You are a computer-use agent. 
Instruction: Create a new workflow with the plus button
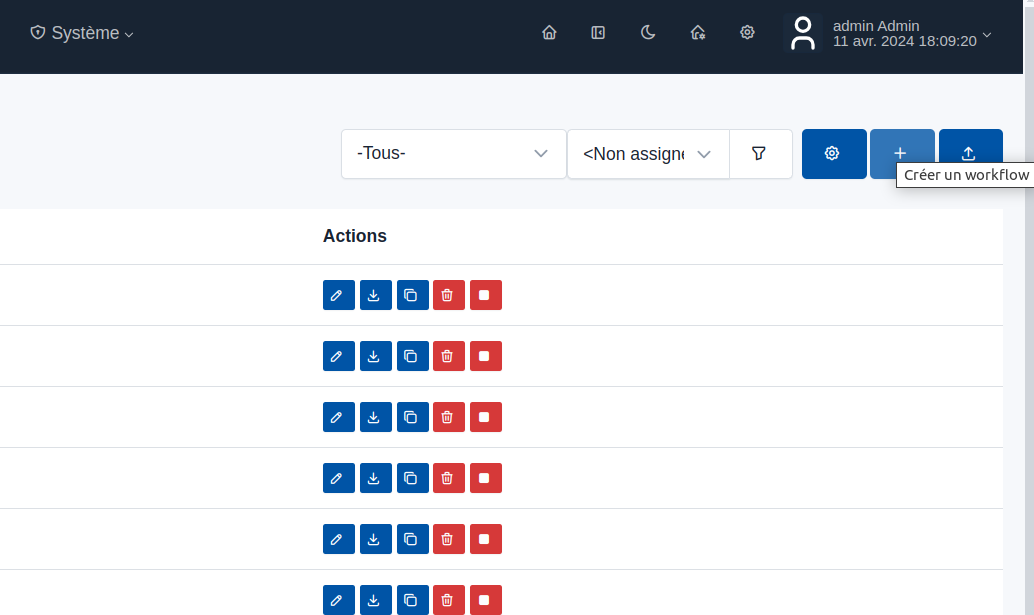click(x=902, y=154)
